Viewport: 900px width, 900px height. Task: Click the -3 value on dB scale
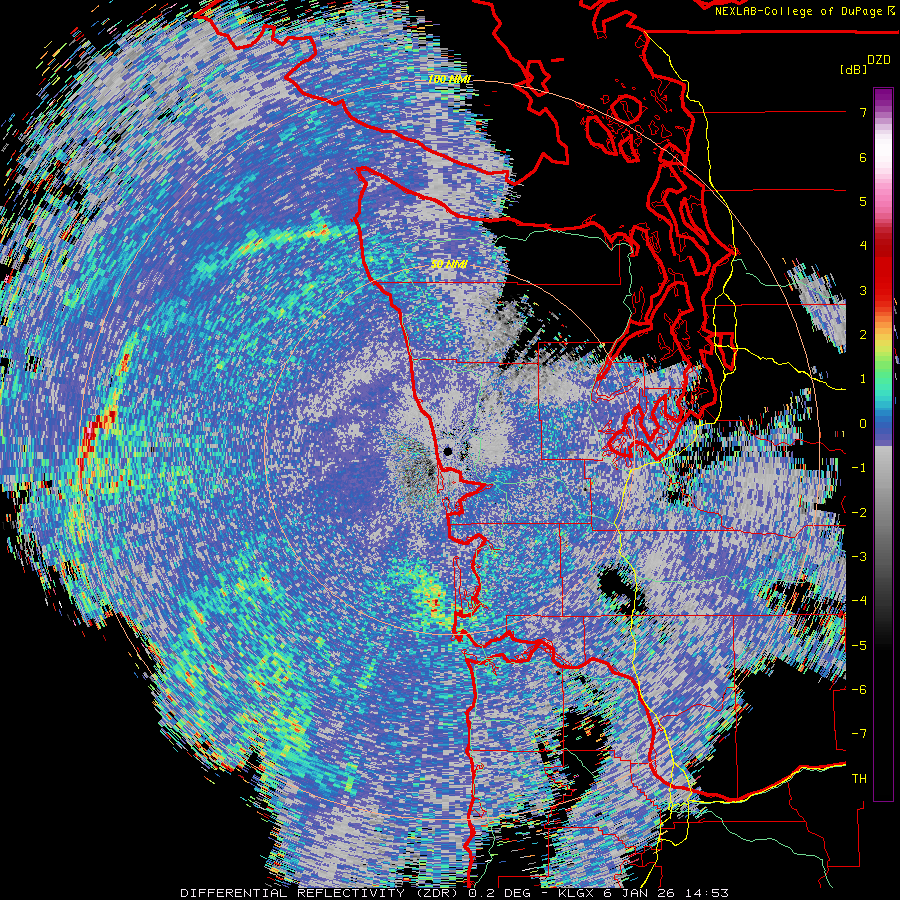tap(859, 556)
